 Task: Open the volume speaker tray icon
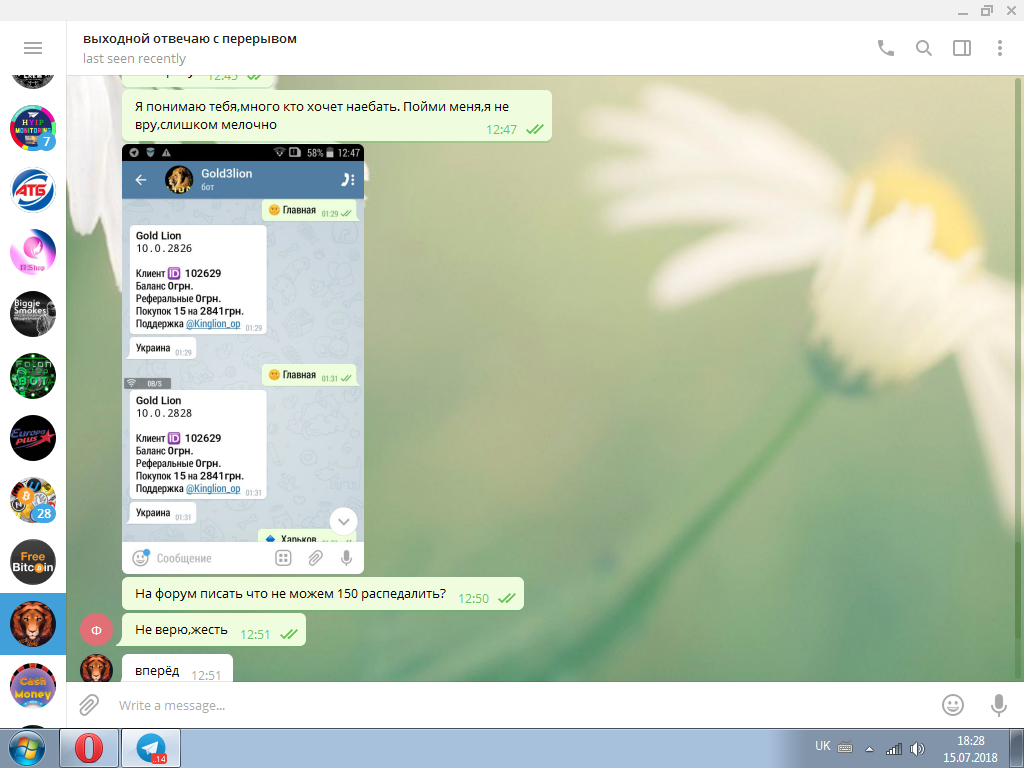pos(917,749)
